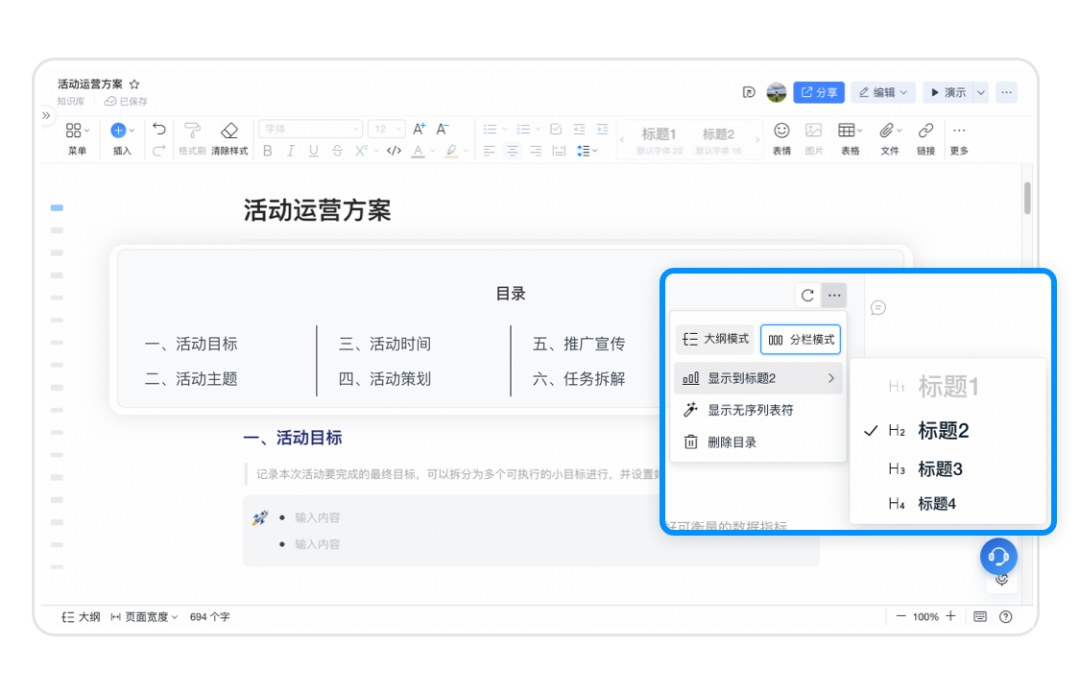Screen dimensions: 1080x694
Task: Open the 页面宽度 dropdown
Action: pyautogui.click(x=145, y=617)
